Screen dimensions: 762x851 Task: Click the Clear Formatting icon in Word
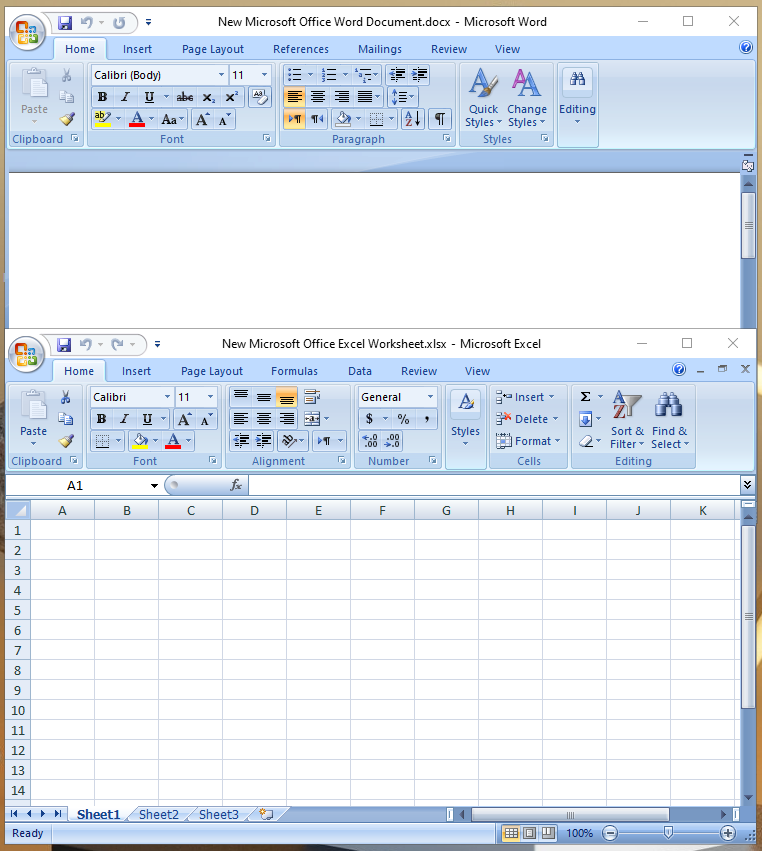tap(260, 97)
